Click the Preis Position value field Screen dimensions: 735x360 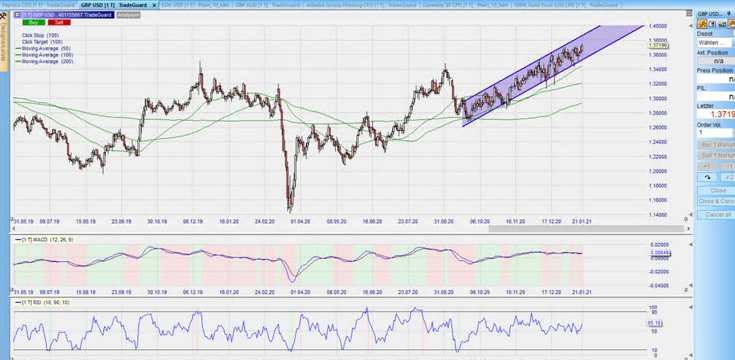(716, 79)
